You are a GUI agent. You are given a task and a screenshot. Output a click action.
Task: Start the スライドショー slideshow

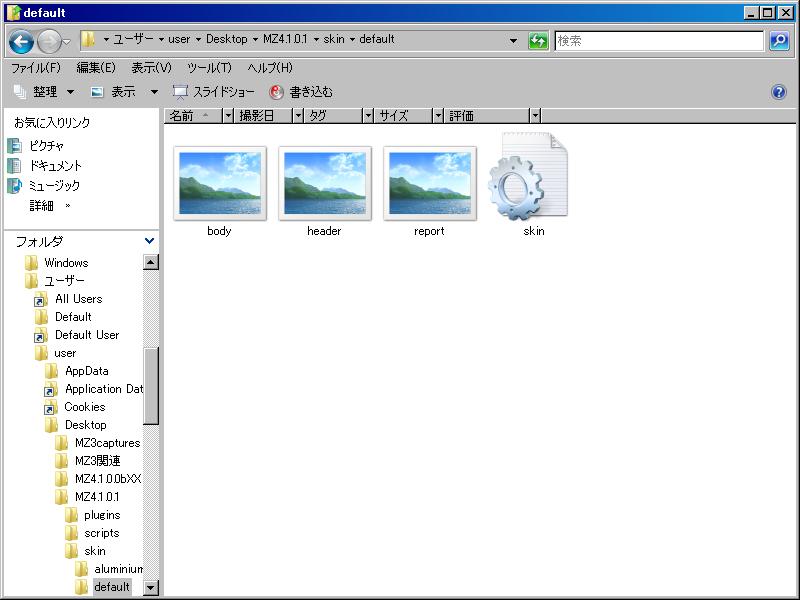[x=214, y=92]
